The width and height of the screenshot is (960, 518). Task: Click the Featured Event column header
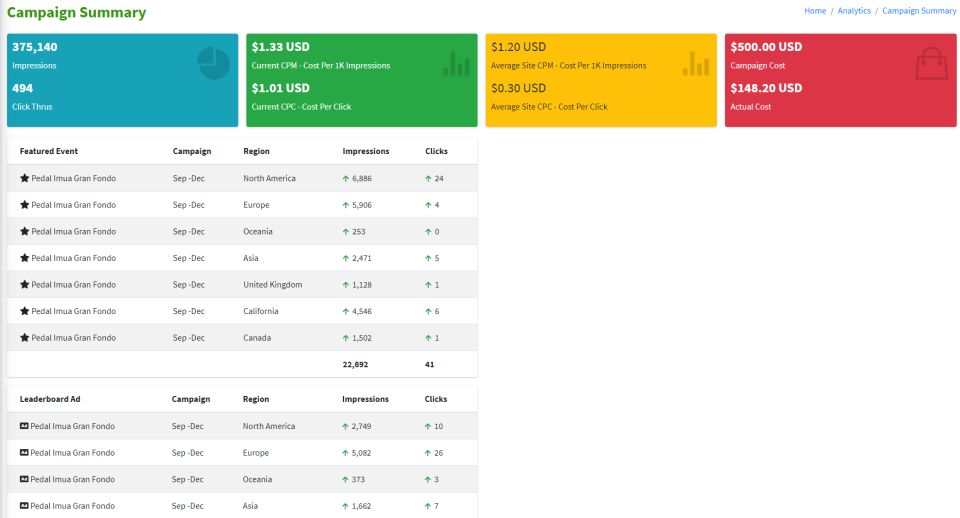[x=50, y=152]
